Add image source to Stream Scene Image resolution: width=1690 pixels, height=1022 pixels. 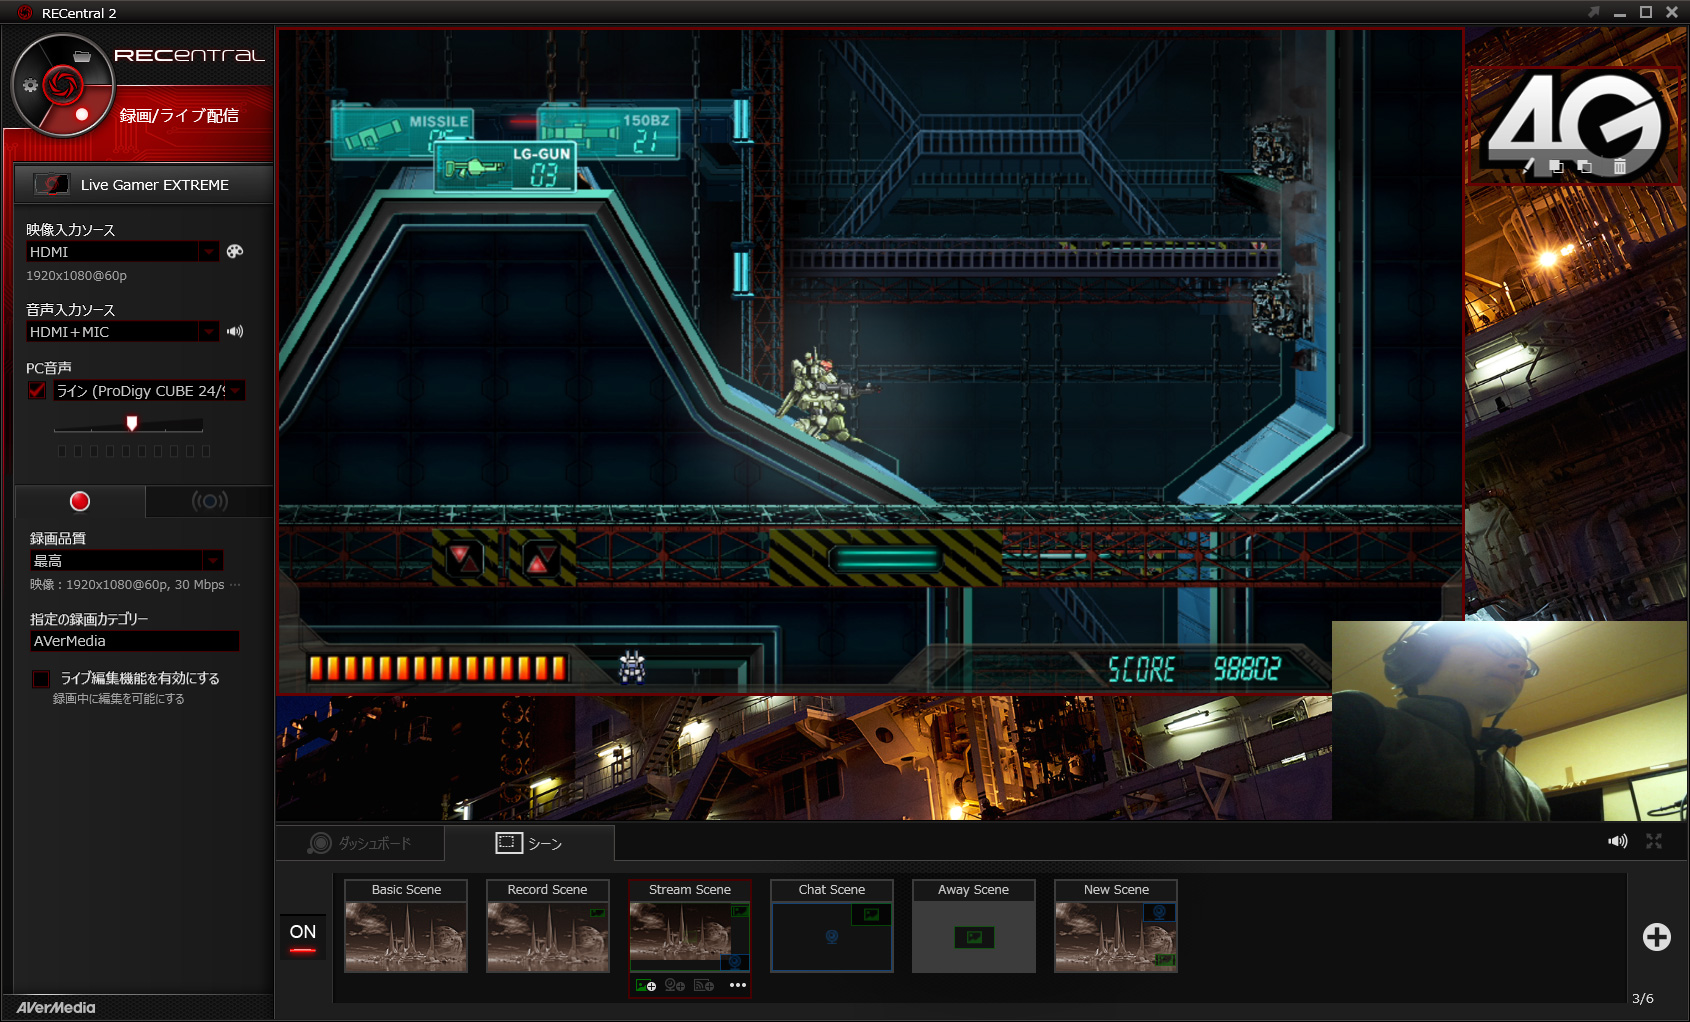[646, 985]
